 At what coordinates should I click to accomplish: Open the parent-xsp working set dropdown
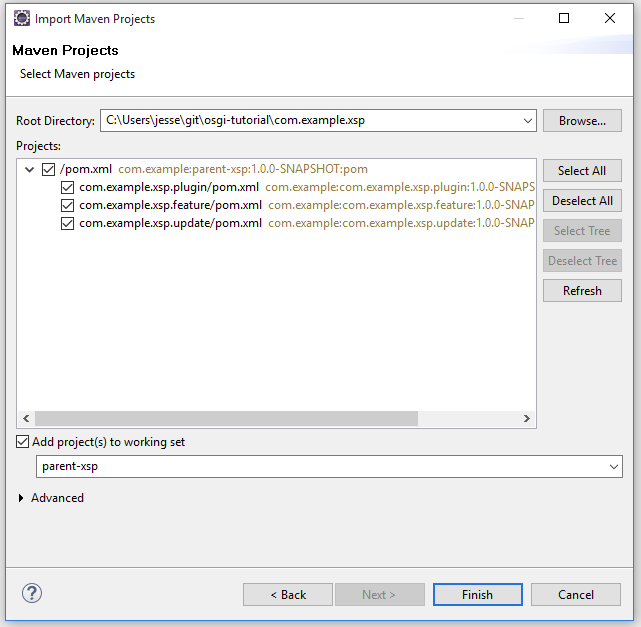pos(614,466)
